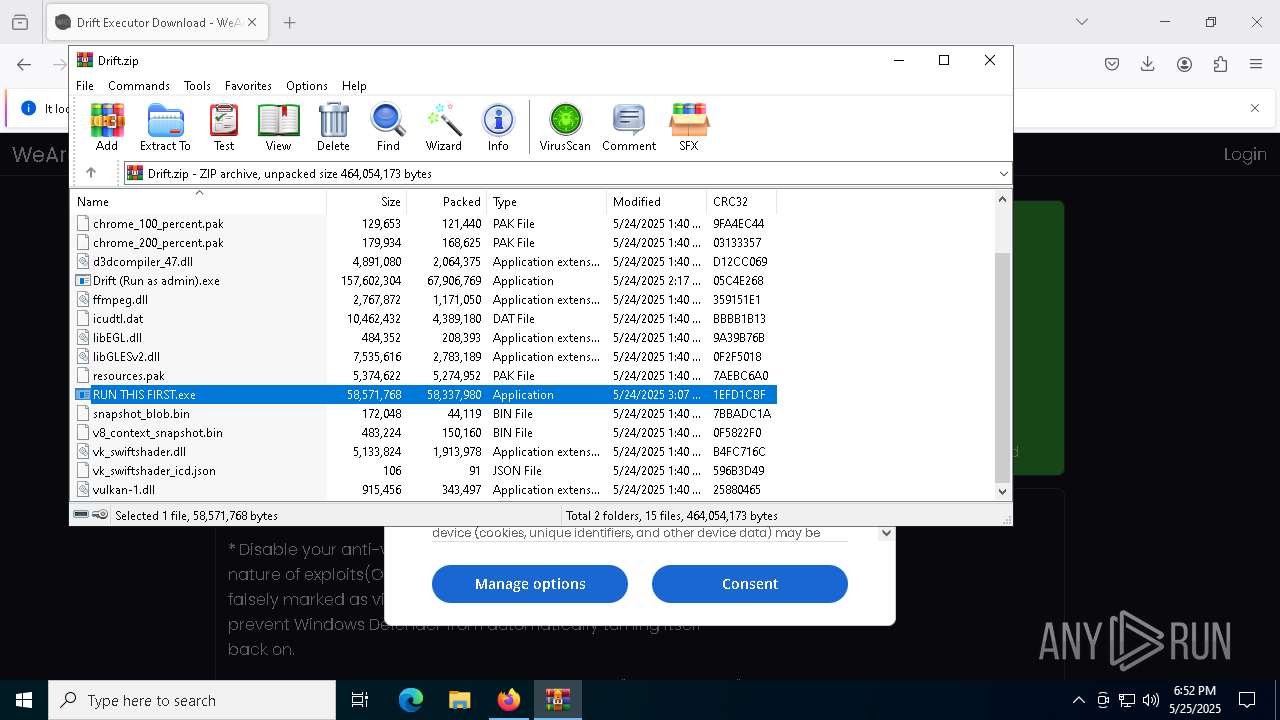The width and height of the screenshot is (1280, 720).
Task: Open the Options menu
Action: click(x=307, y=86)
